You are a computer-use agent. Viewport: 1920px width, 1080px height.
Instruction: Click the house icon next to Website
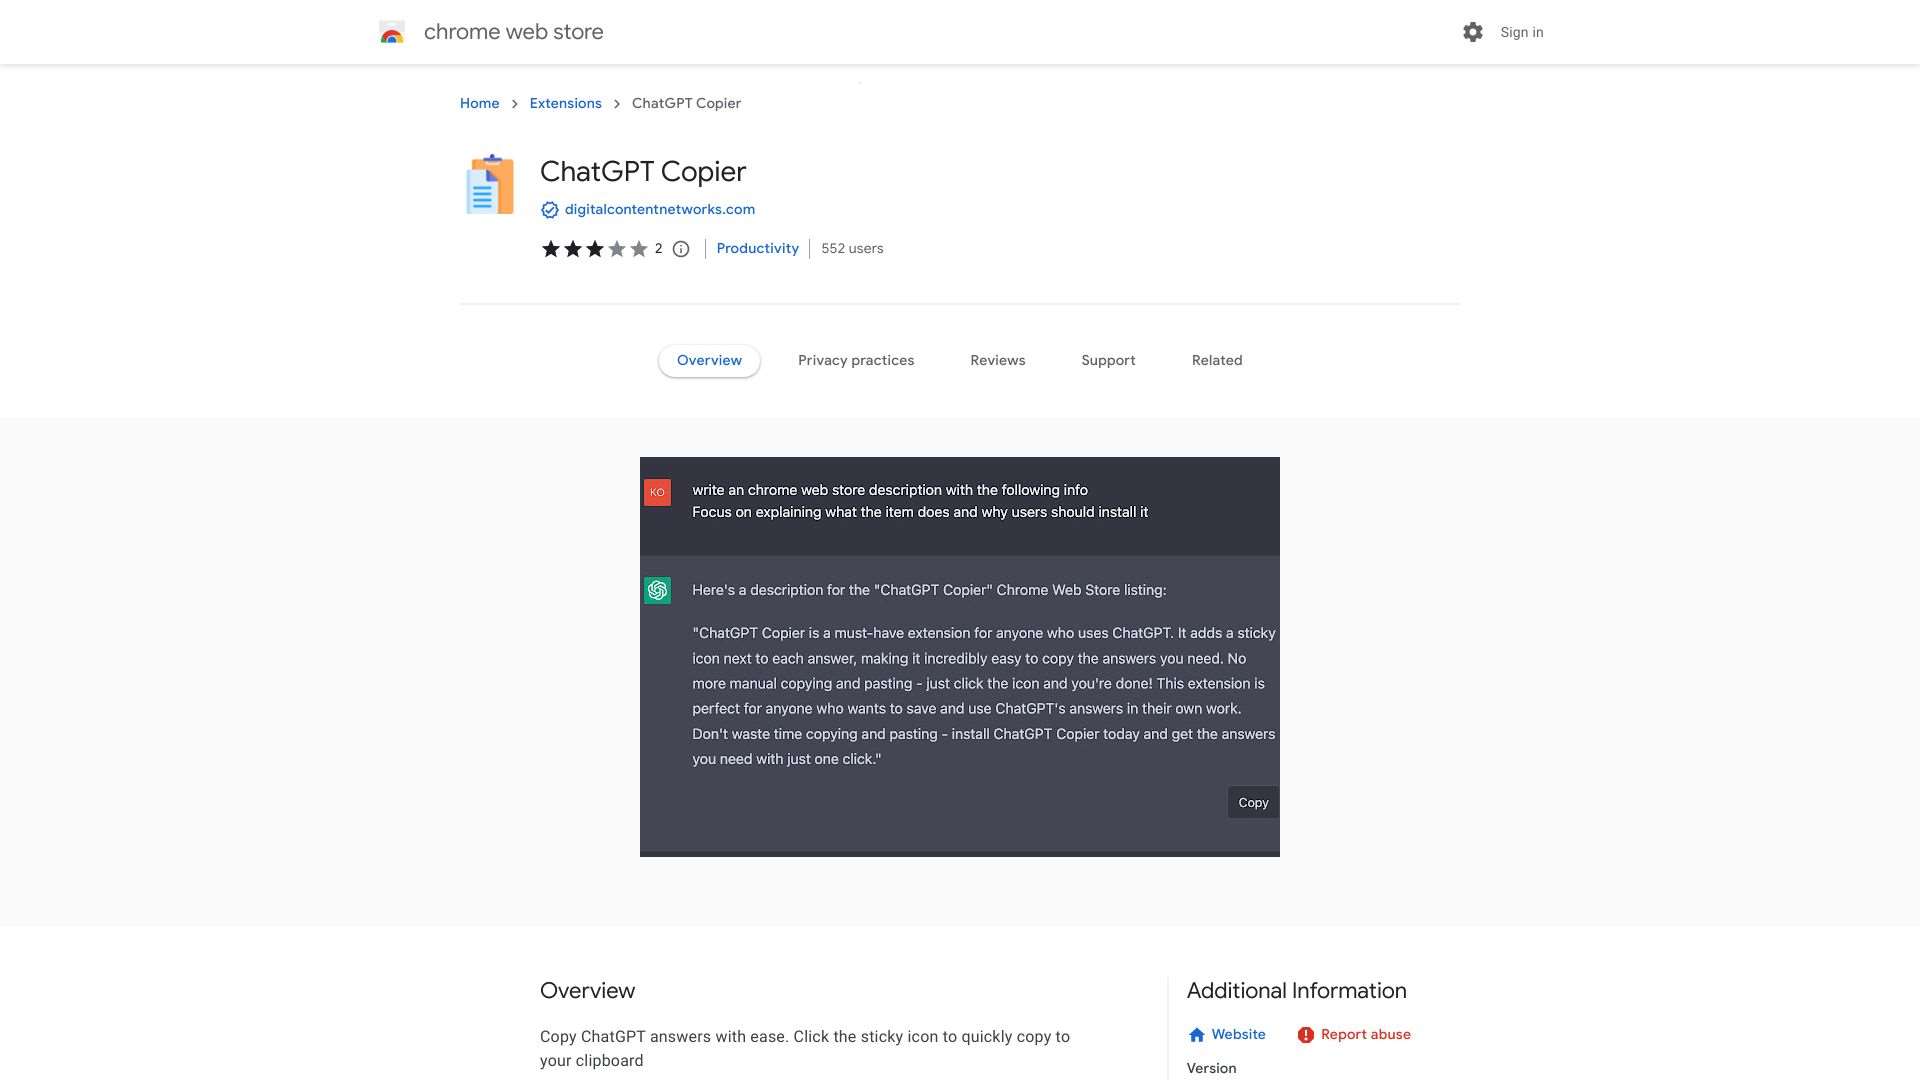(1197, 1034)
